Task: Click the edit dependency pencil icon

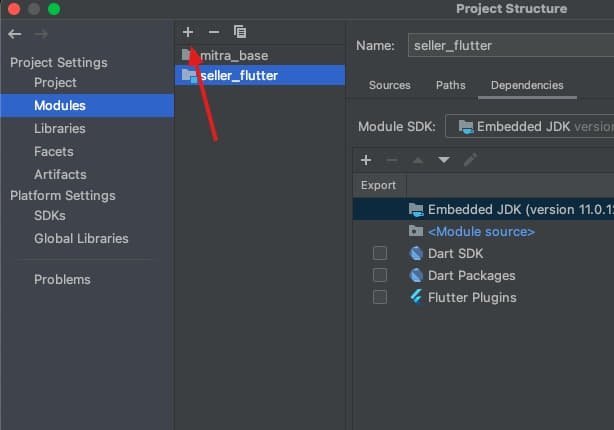Action: coord(470,160)
